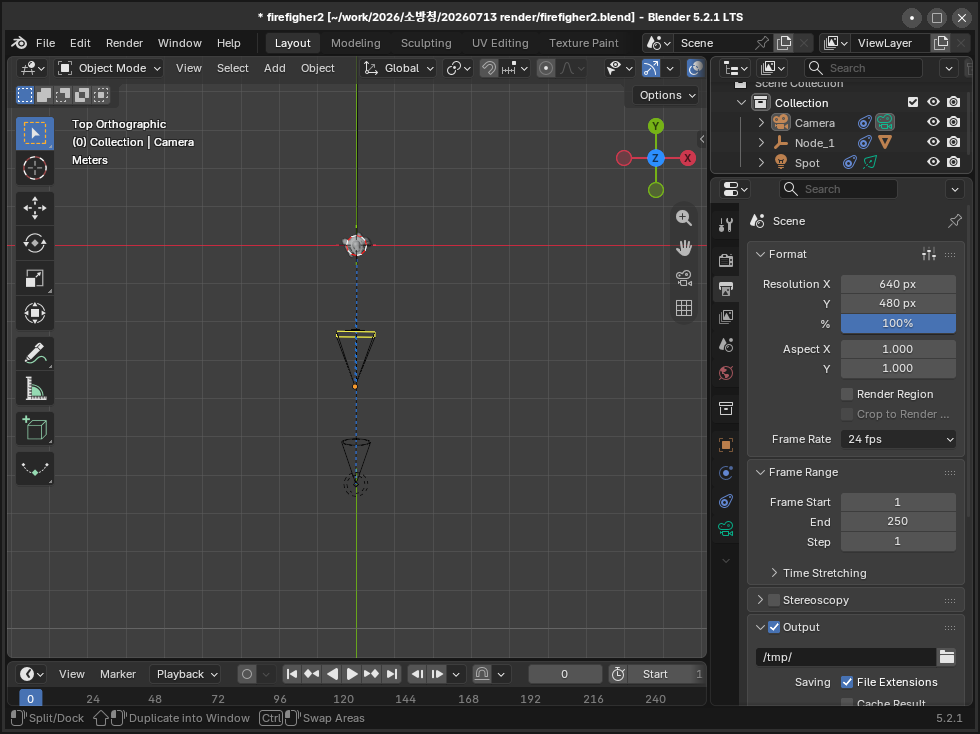Open the Physics properties tab
980x734 pixels.
coord(726,473)
